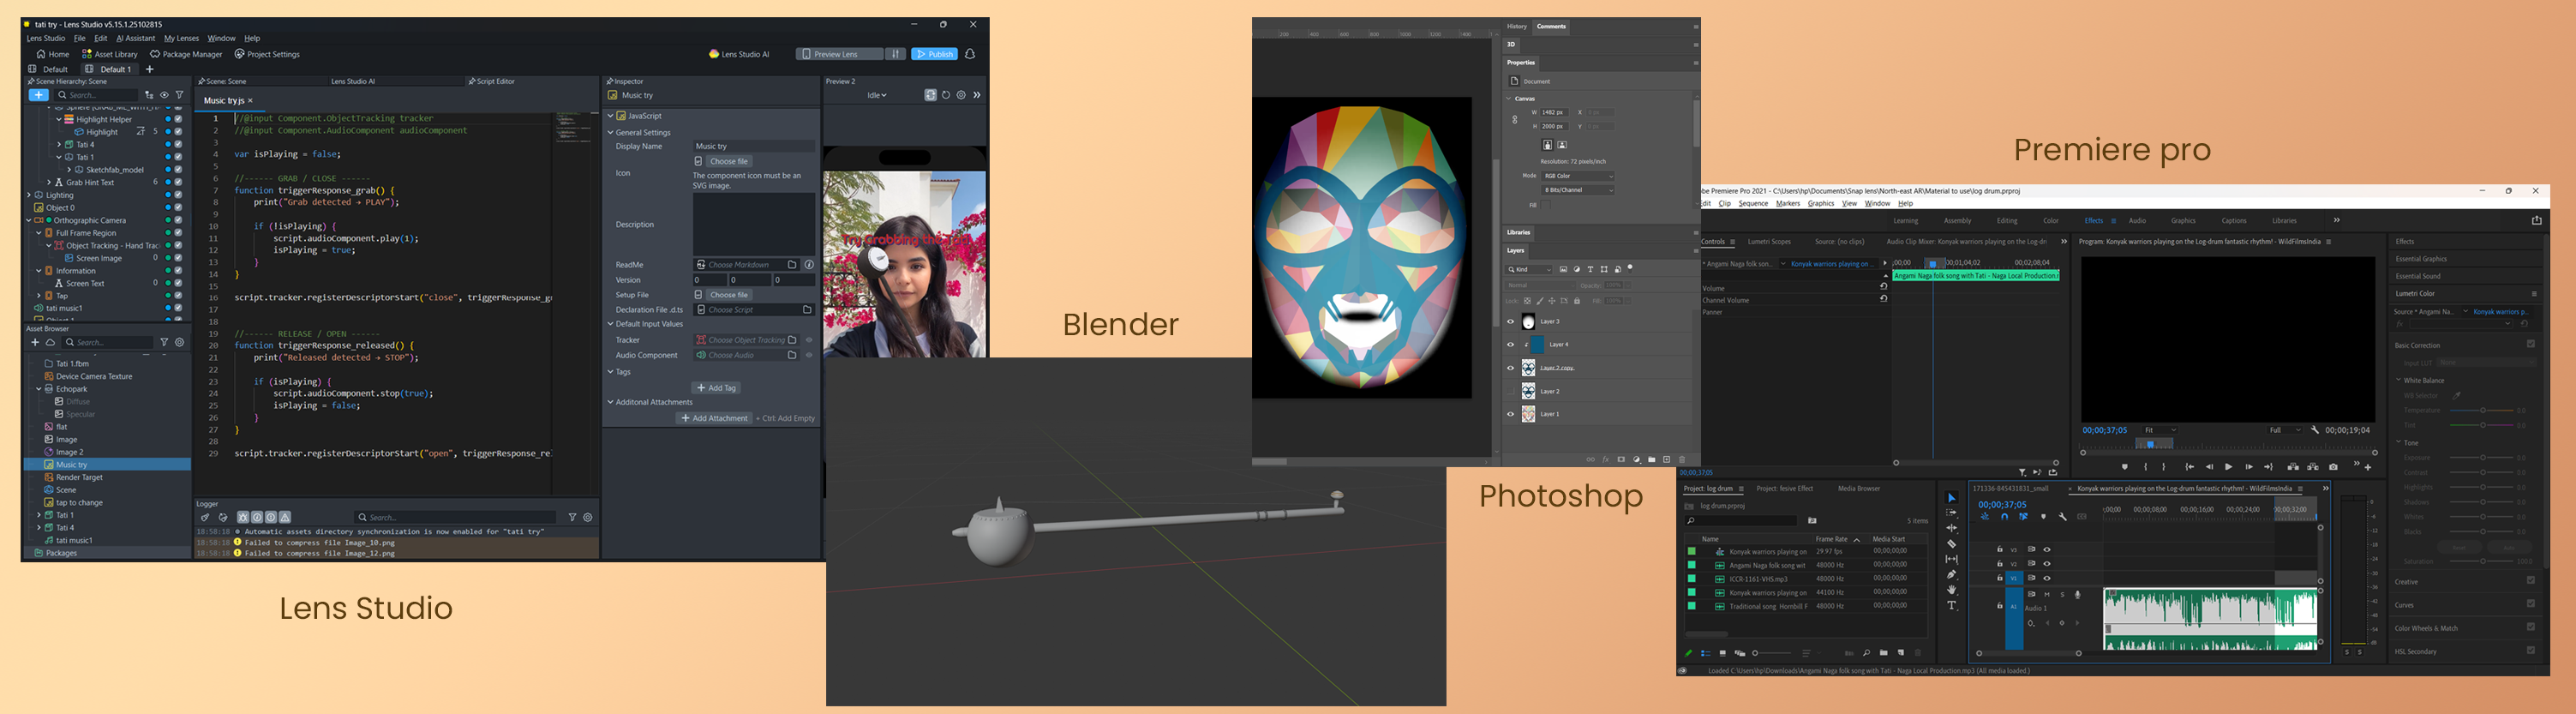
Task: Toggle the Tati 4 hierarchy checkbox
Action: tap(178, 145)
